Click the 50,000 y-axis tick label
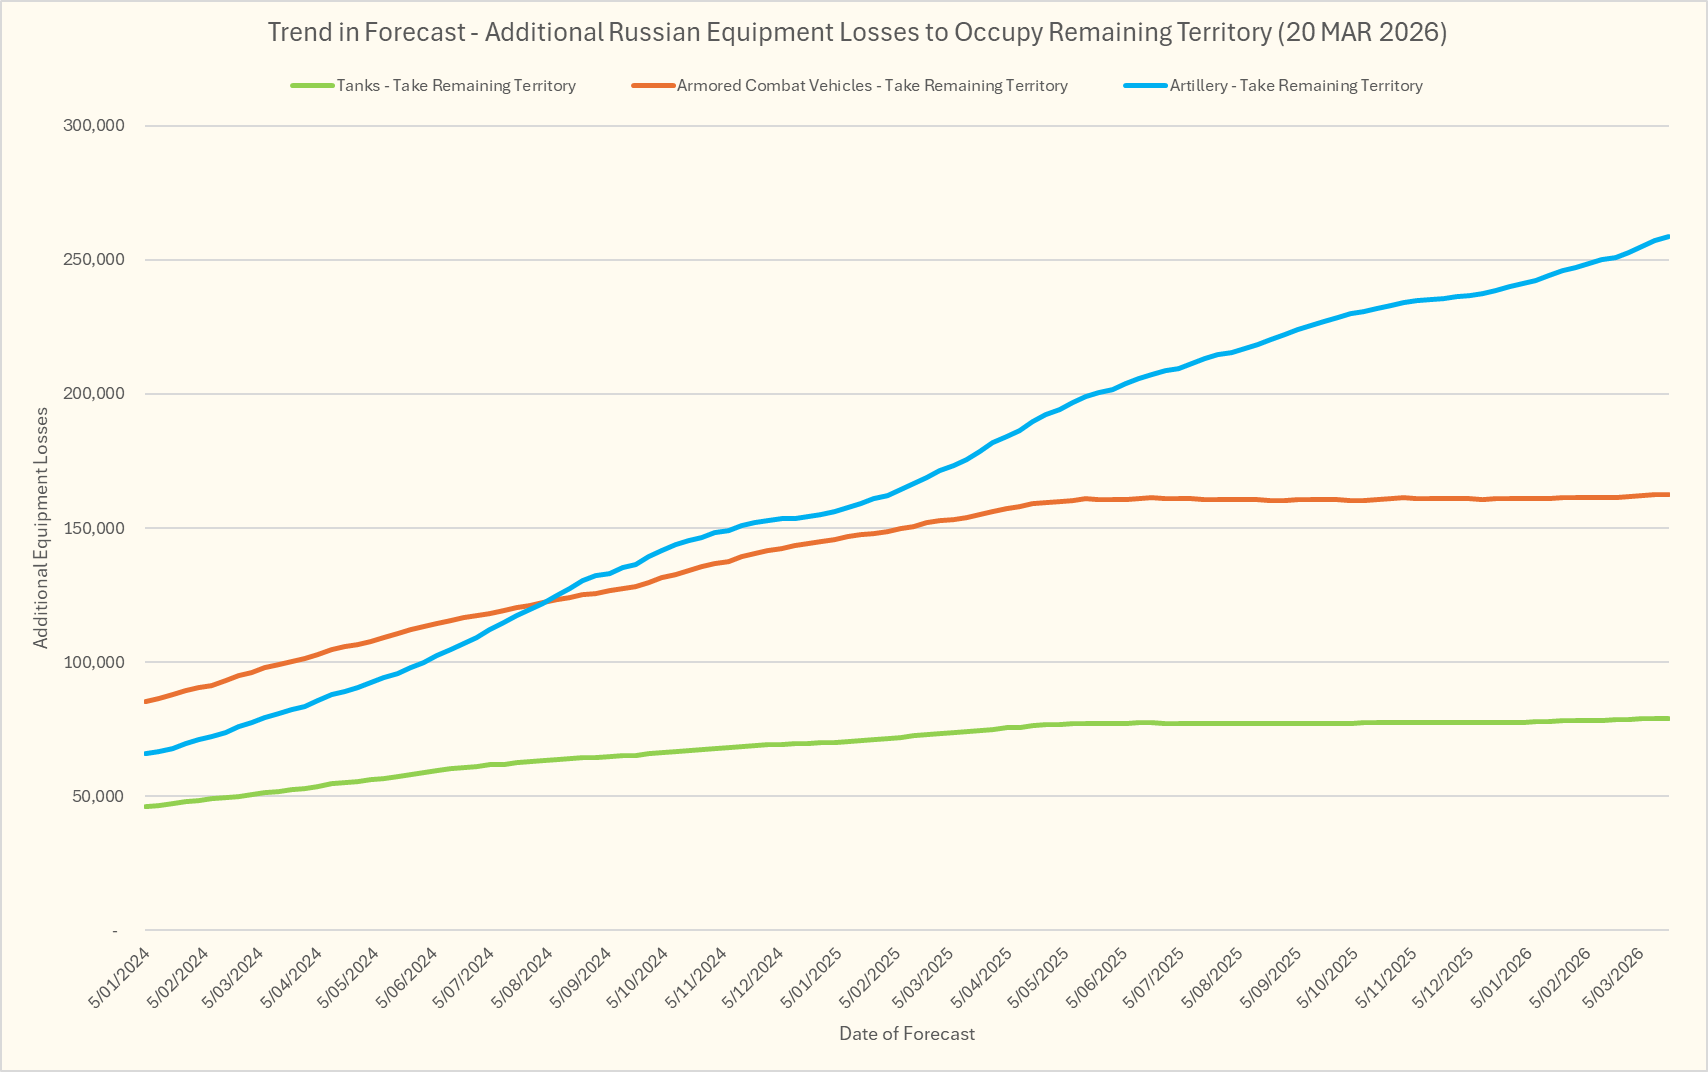 97,797
